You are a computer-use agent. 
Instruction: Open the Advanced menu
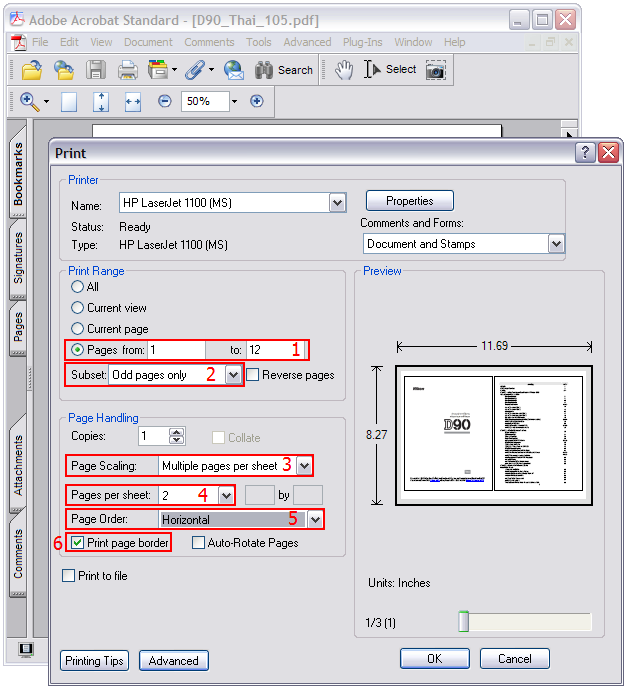(x=307, y=42)
